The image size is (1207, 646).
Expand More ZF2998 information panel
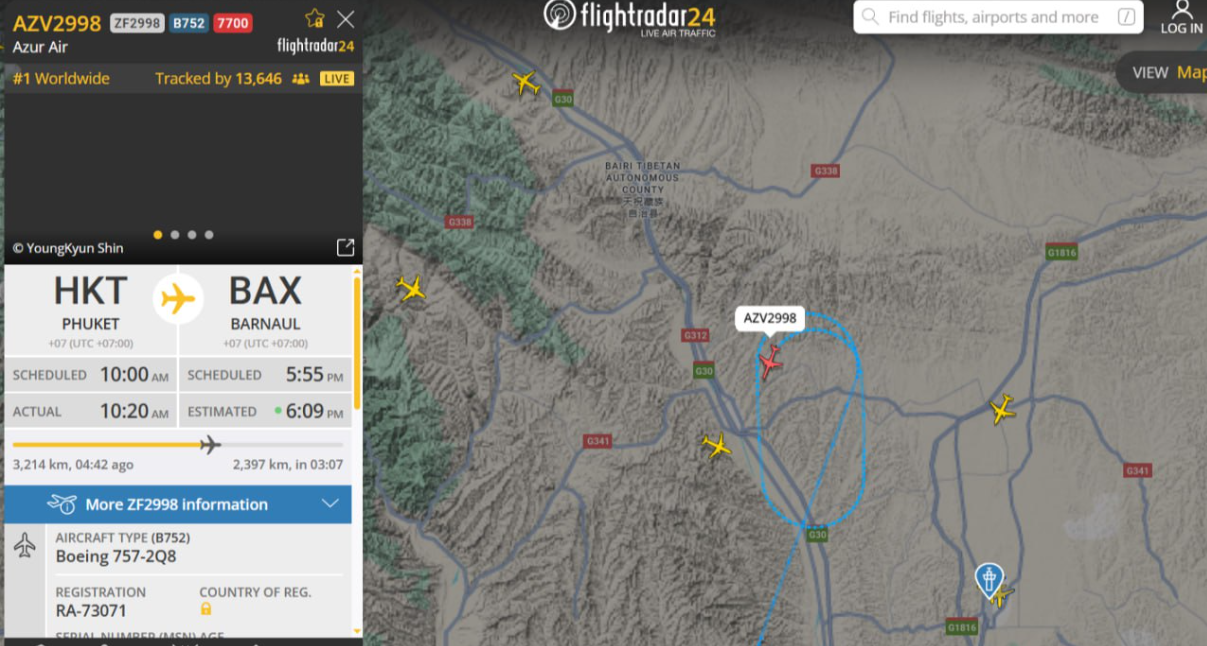click(x=178, y=504)
